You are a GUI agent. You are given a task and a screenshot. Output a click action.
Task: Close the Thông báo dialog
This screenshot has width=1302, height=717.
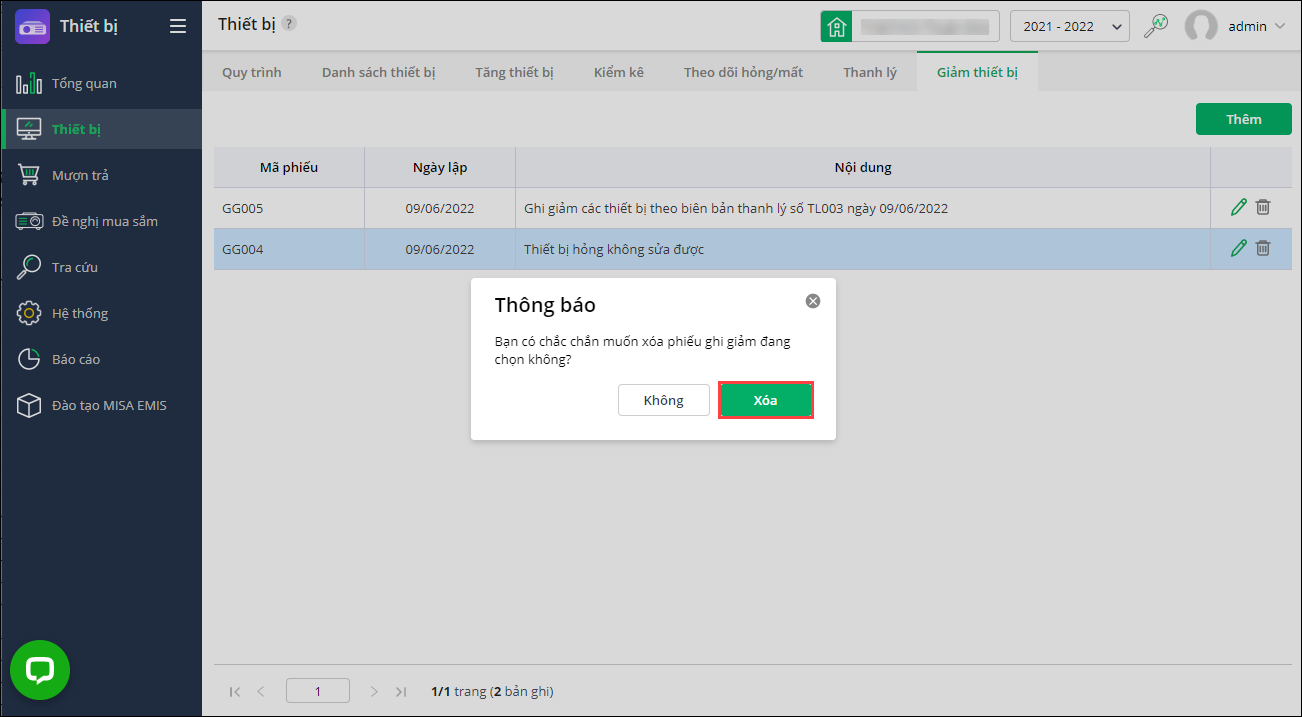(x=813, y=301)
